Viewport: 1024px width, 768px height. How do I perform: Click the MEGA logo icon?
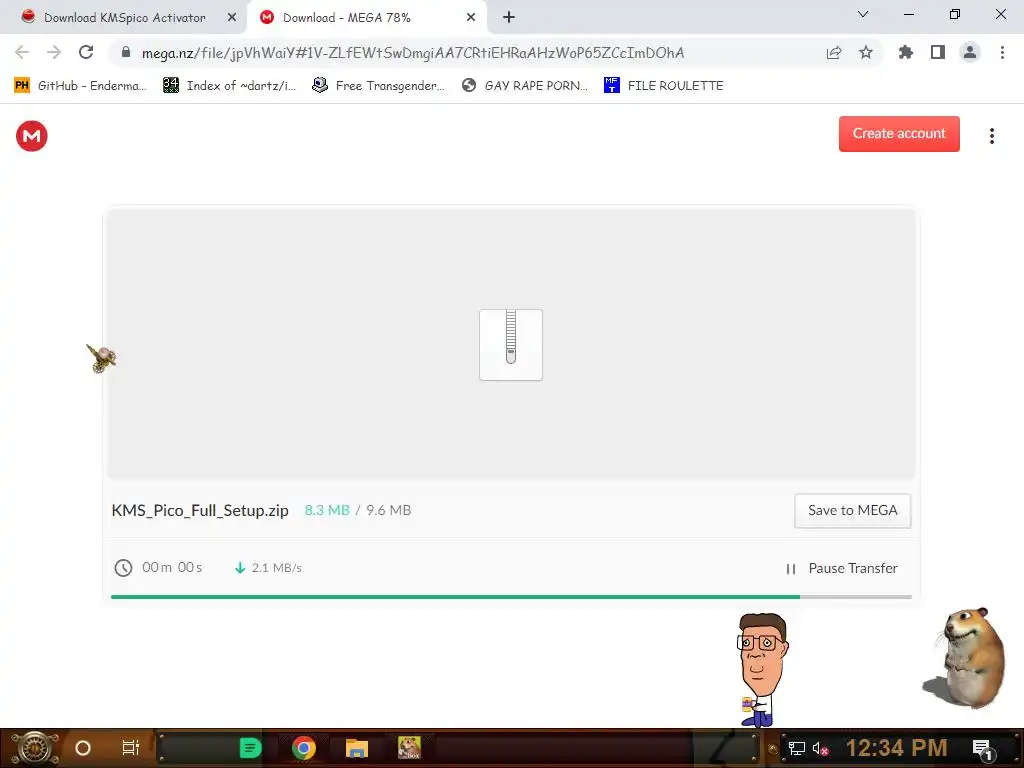pyautogui.click(x=31, y=136)
